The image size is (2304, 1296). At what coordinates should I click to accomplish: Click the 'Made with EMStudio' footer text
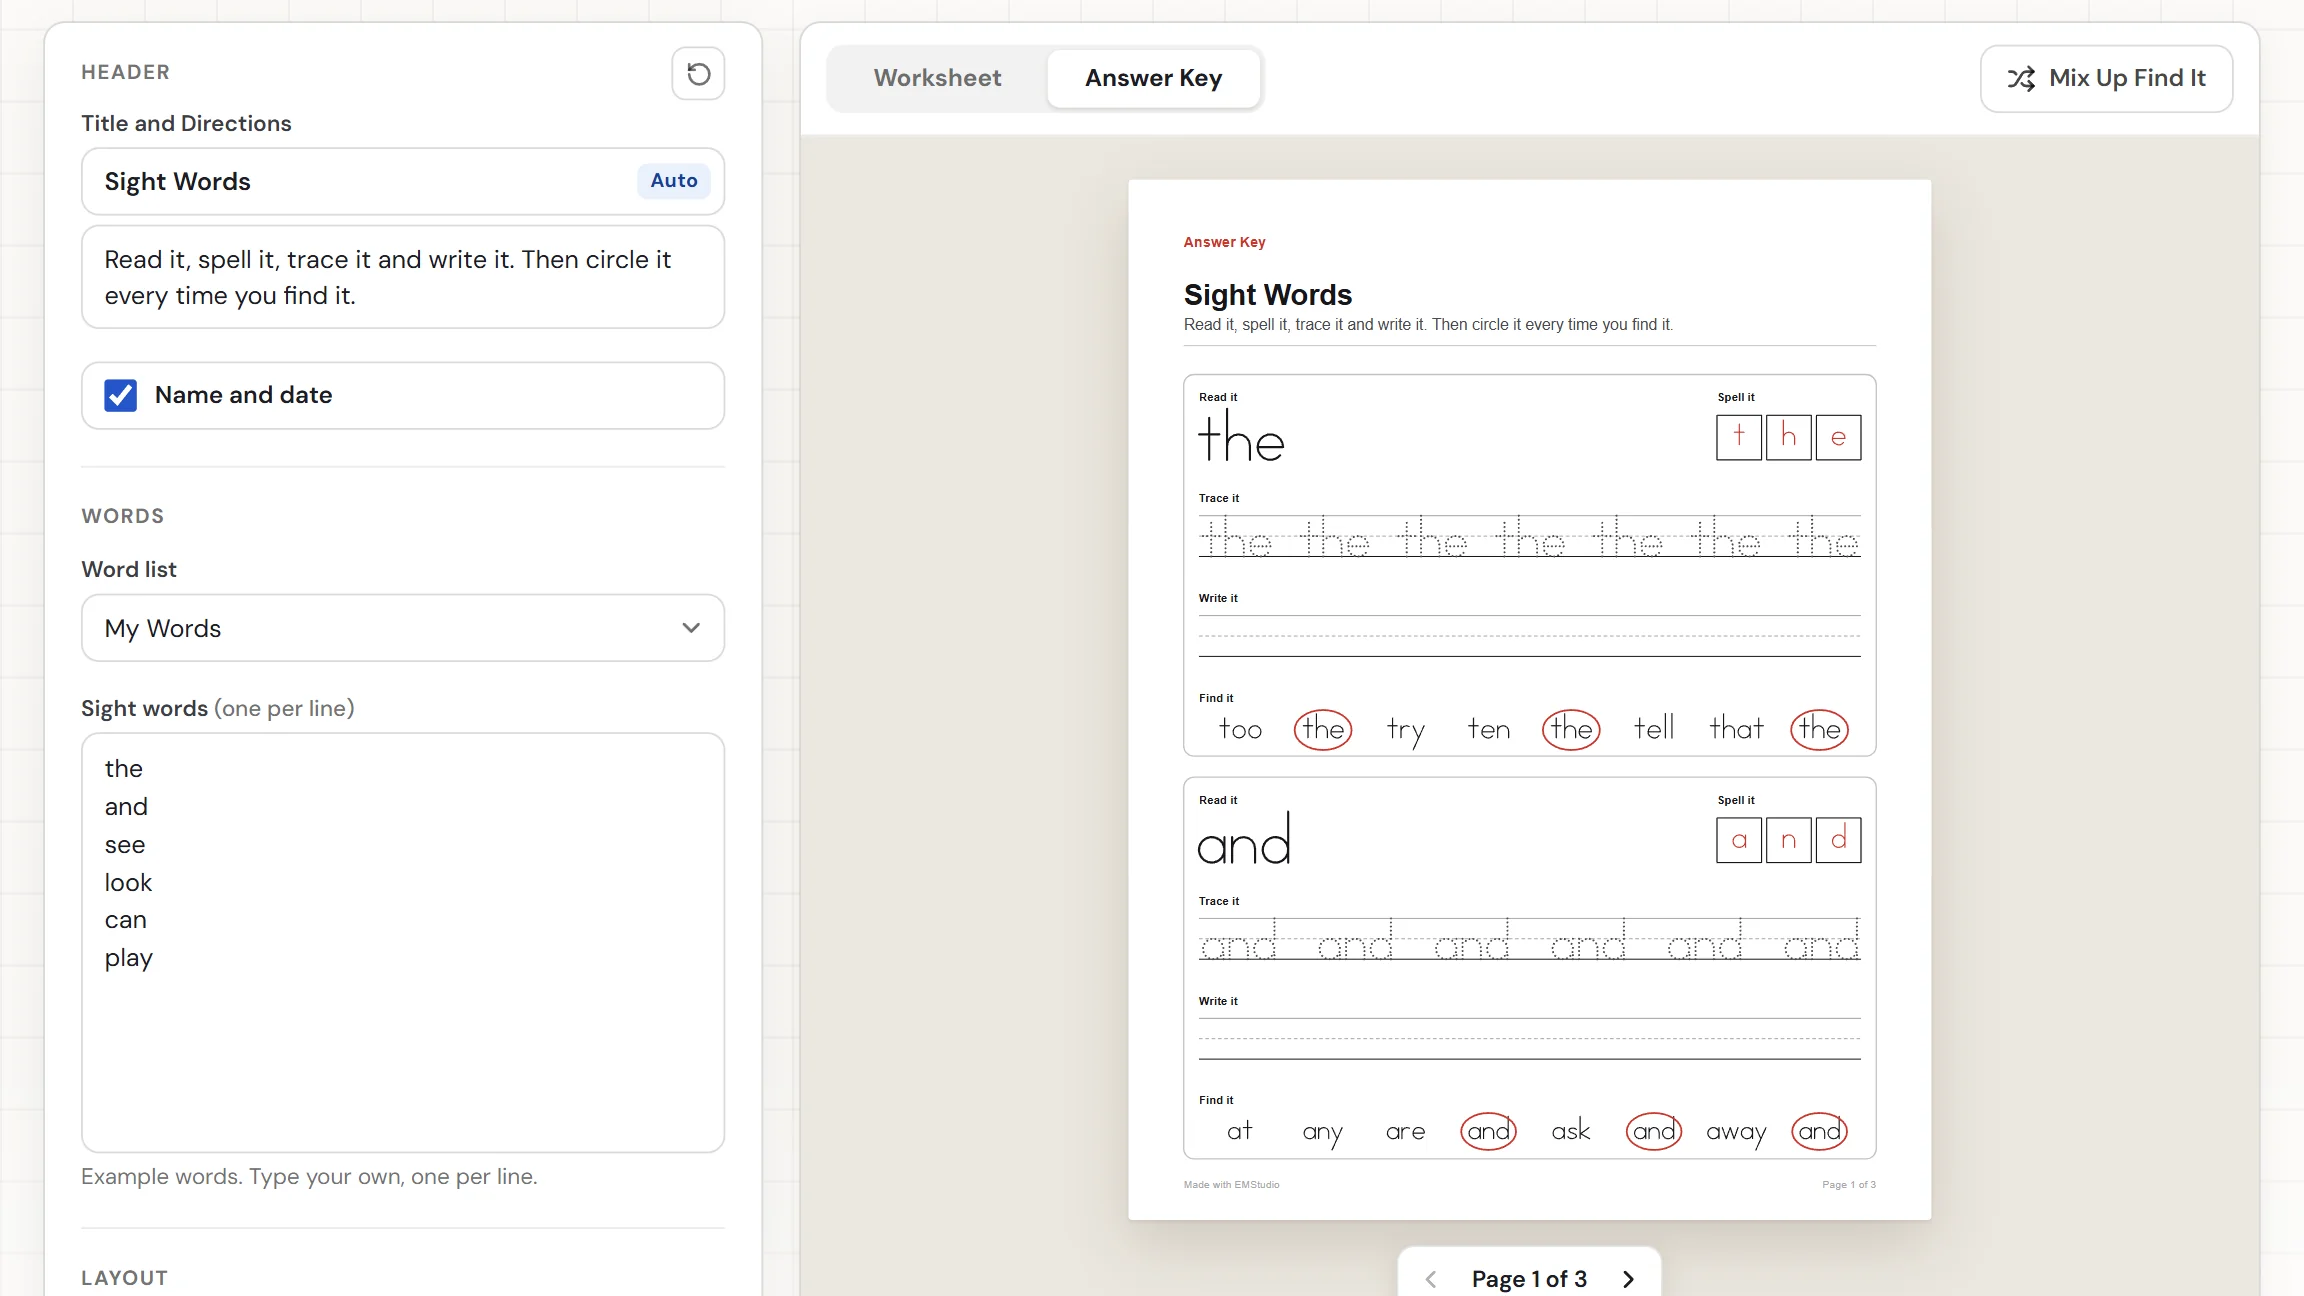[1231, 1185]
